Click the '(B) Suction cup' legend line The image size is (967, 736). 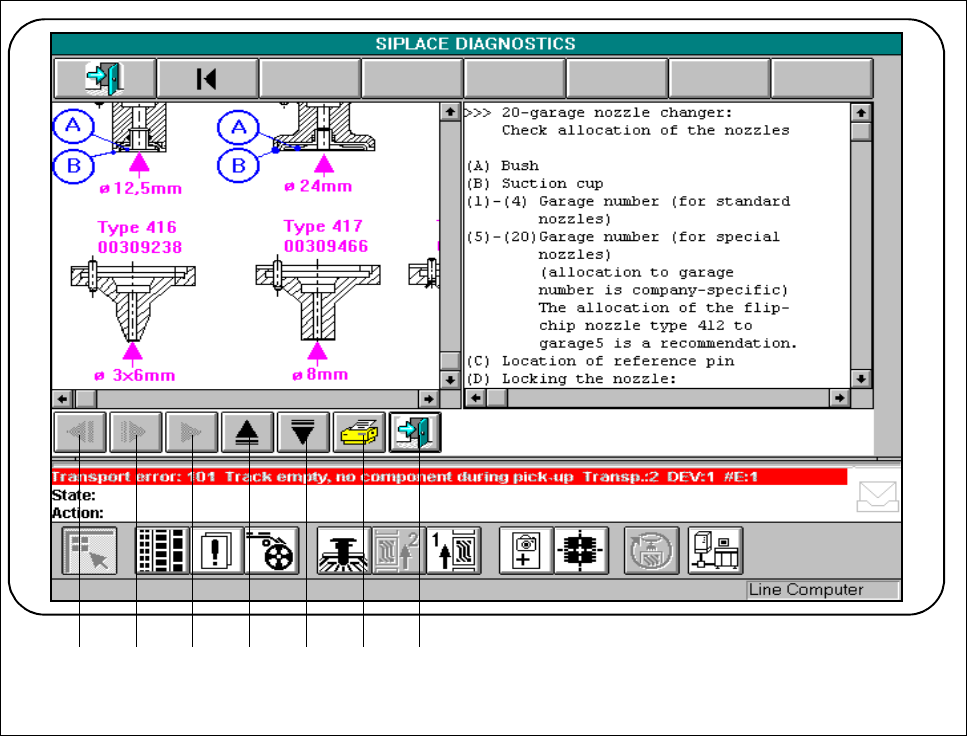[x=535, y=183]
